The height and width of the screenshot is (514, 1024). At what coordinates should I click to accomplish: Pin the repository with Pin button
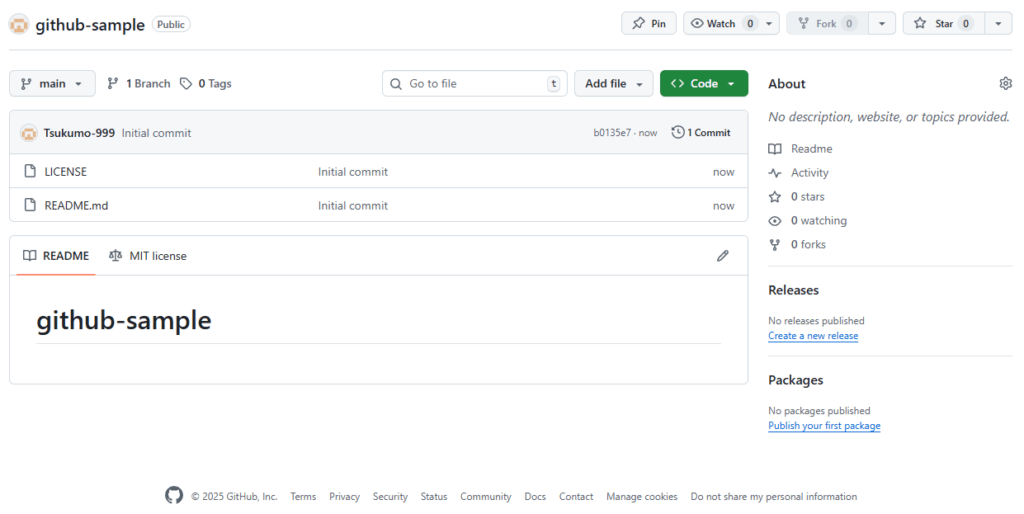pos(648,24)
